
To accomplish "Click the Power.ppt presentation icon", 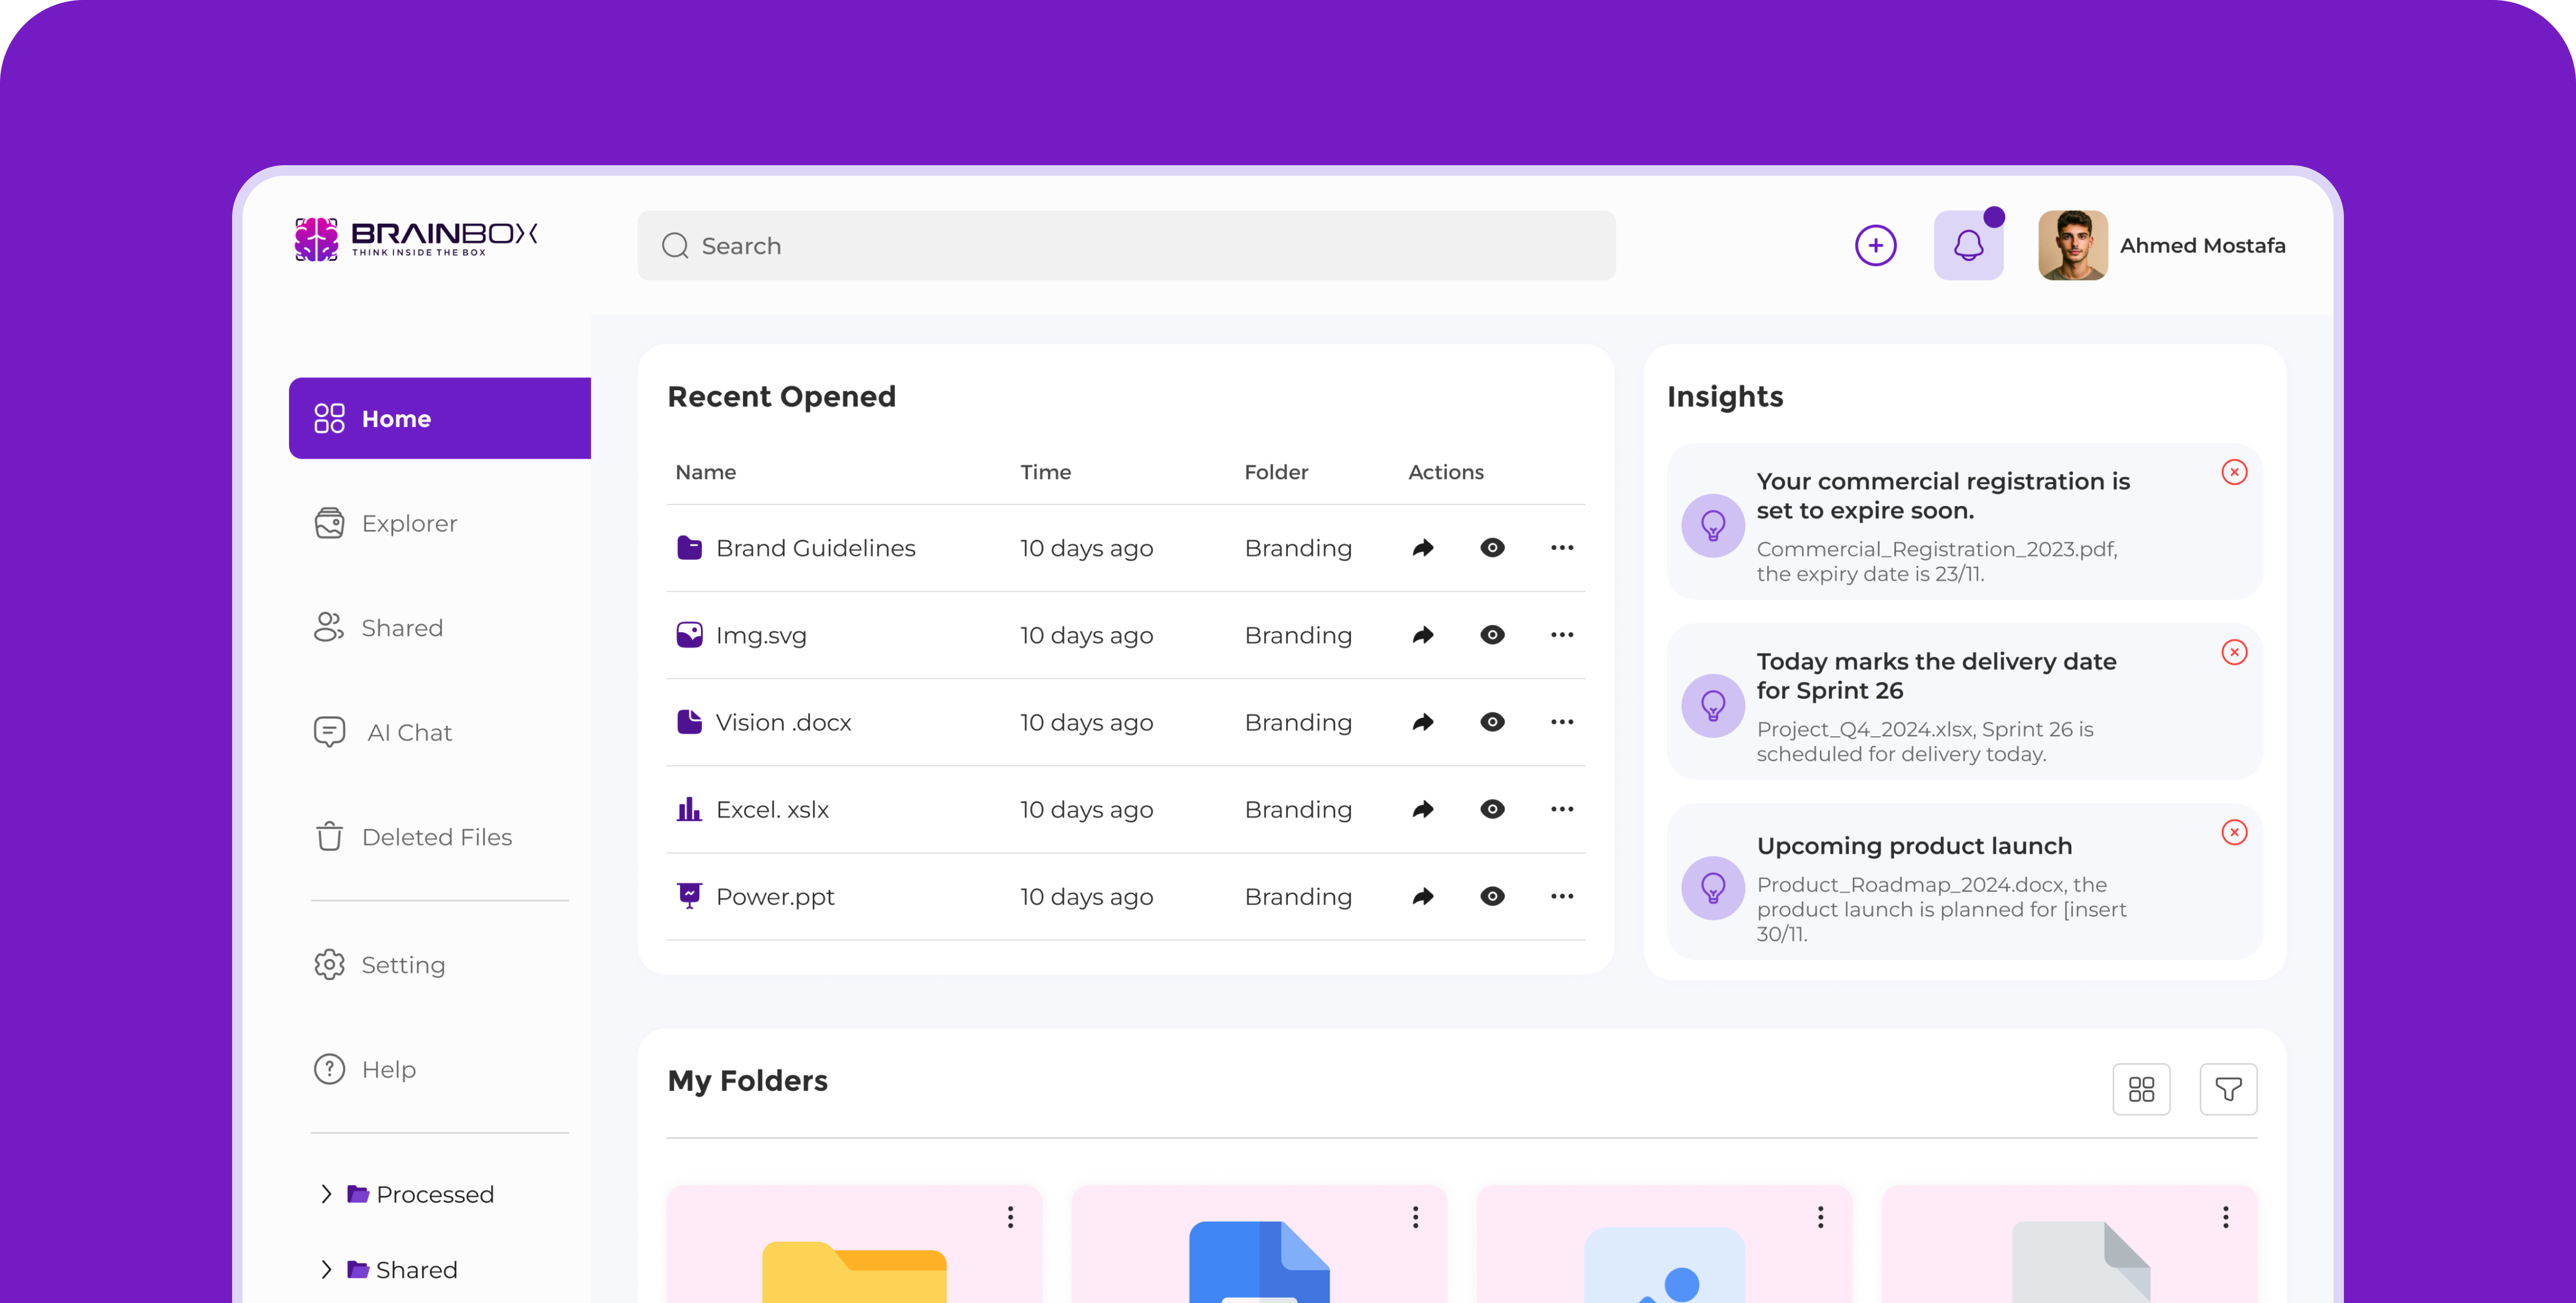I will coord(689,895).
